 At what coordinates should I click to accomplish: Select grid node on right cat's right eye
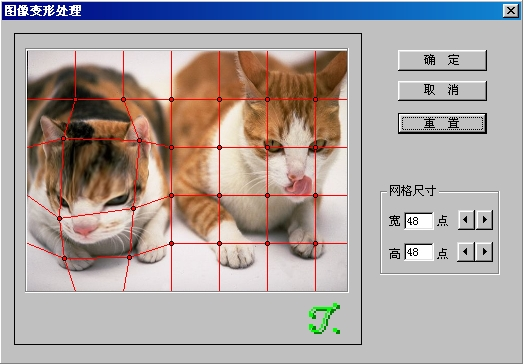[x=315, y=147]
